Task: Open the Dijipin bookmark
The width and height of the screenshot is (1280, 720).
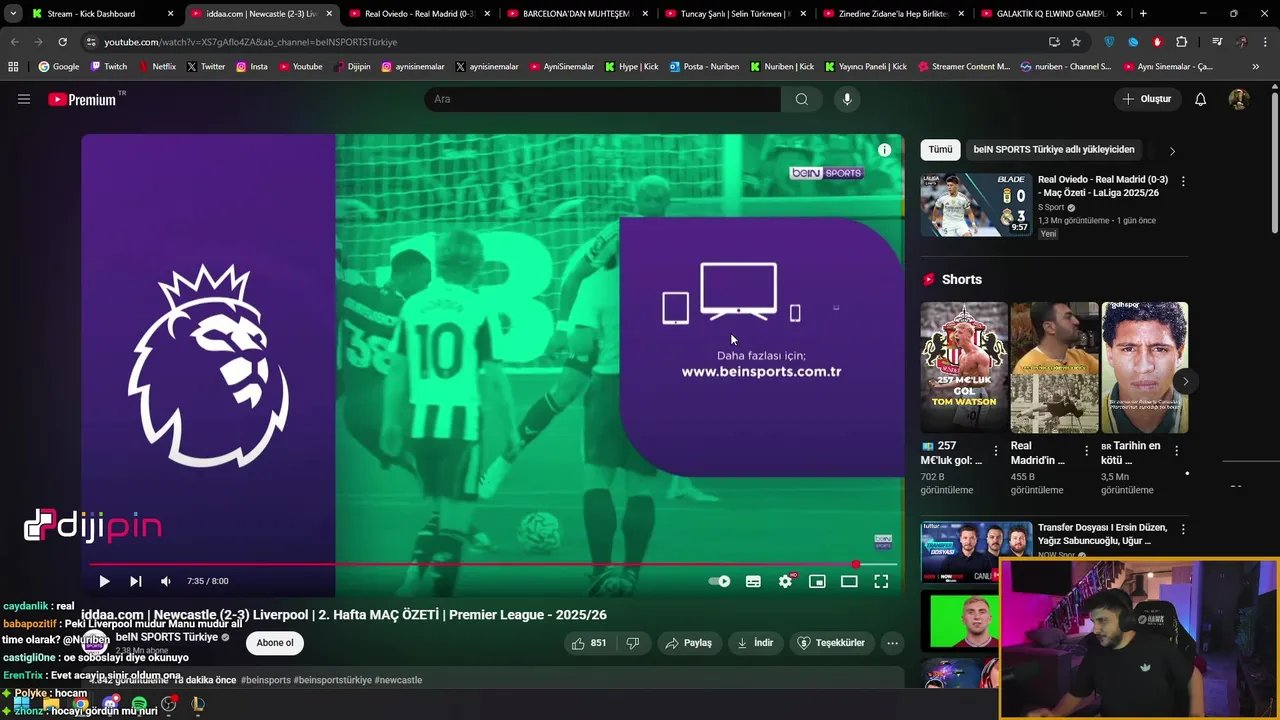Action: click(352, 67)
